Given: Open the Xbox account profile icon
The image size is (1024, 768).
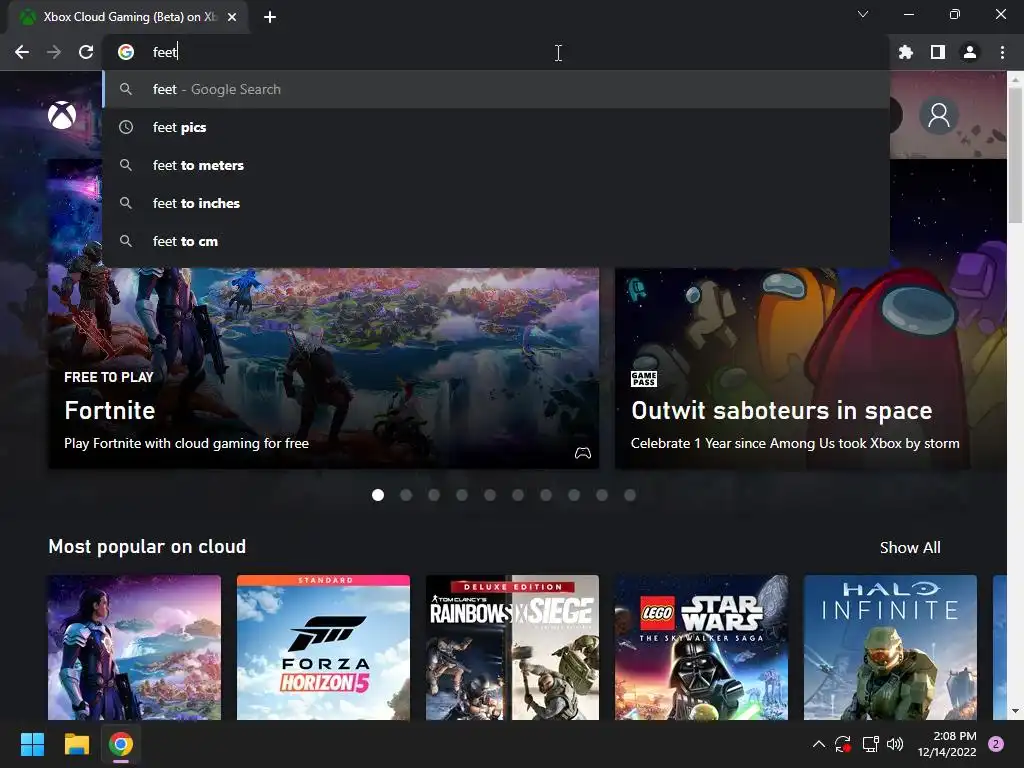Looking at the screenshot, I should (x=939, y=115).
